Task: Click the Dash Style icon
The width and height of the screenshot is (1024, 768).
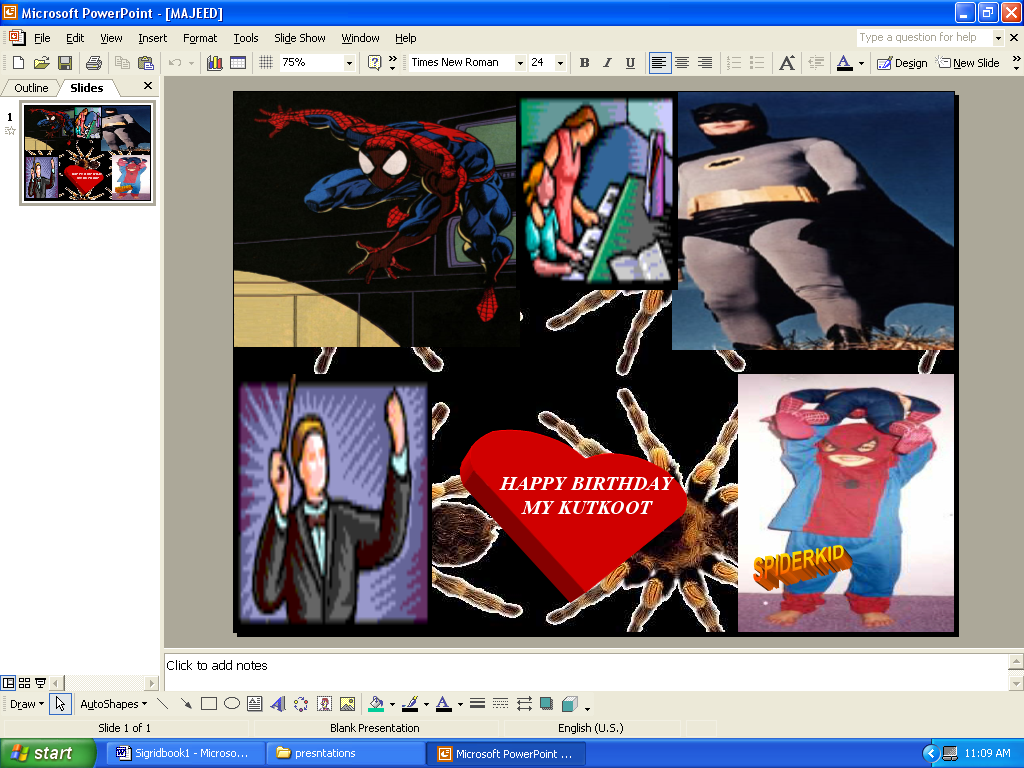Action: [x=500, y=703]
